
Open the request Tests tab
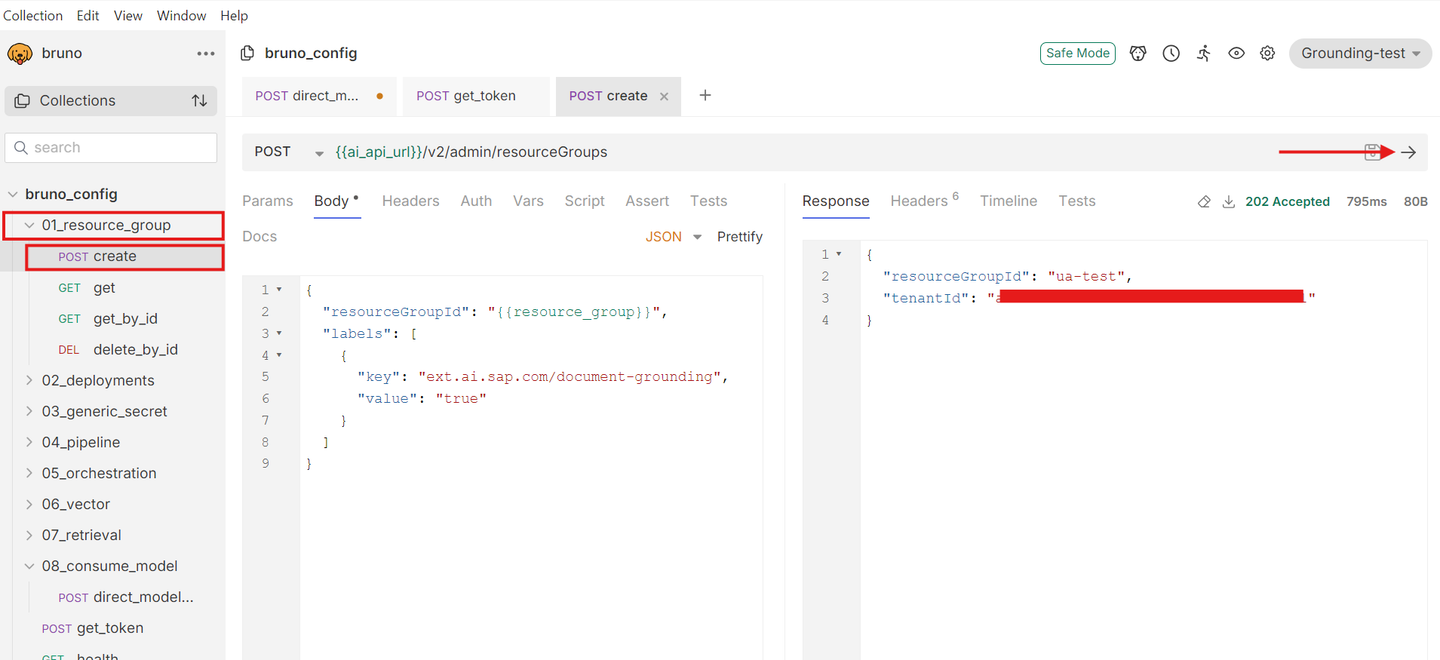709,201
